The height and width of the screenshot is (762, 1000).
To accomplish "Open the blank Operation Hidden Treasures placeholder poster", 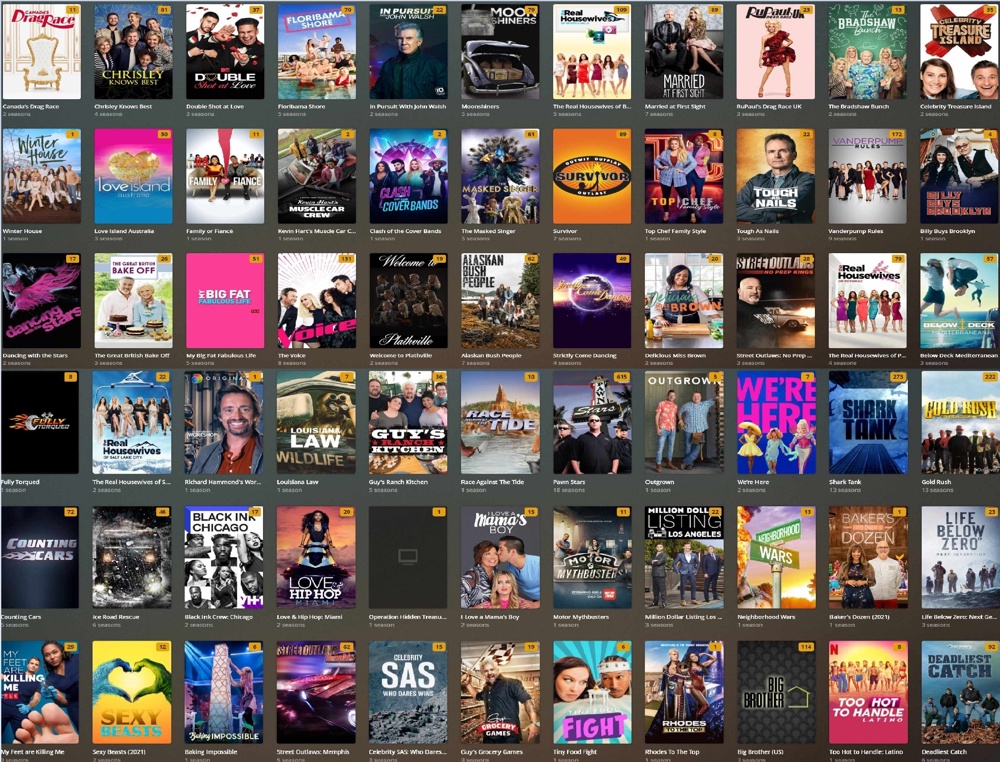I will pyautogui.click(x=408, y=557).
